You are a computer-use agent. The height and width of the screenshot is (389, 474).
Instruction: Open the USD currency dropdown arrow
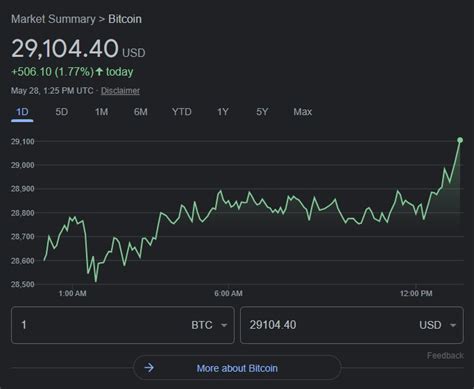[453, 325]
